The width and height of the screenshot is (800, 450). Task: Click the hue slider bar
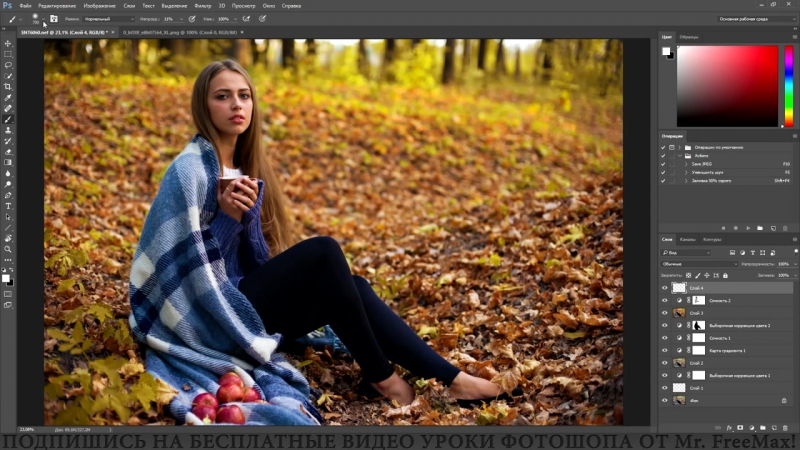point(789,86)
